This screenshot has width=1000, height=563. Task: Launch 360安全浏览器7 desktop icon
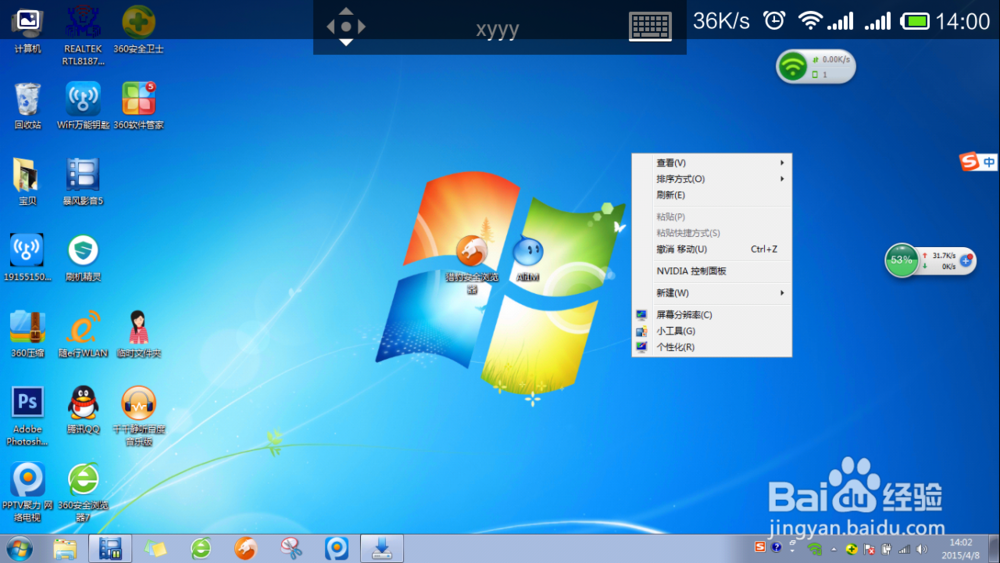coord(83,492)
